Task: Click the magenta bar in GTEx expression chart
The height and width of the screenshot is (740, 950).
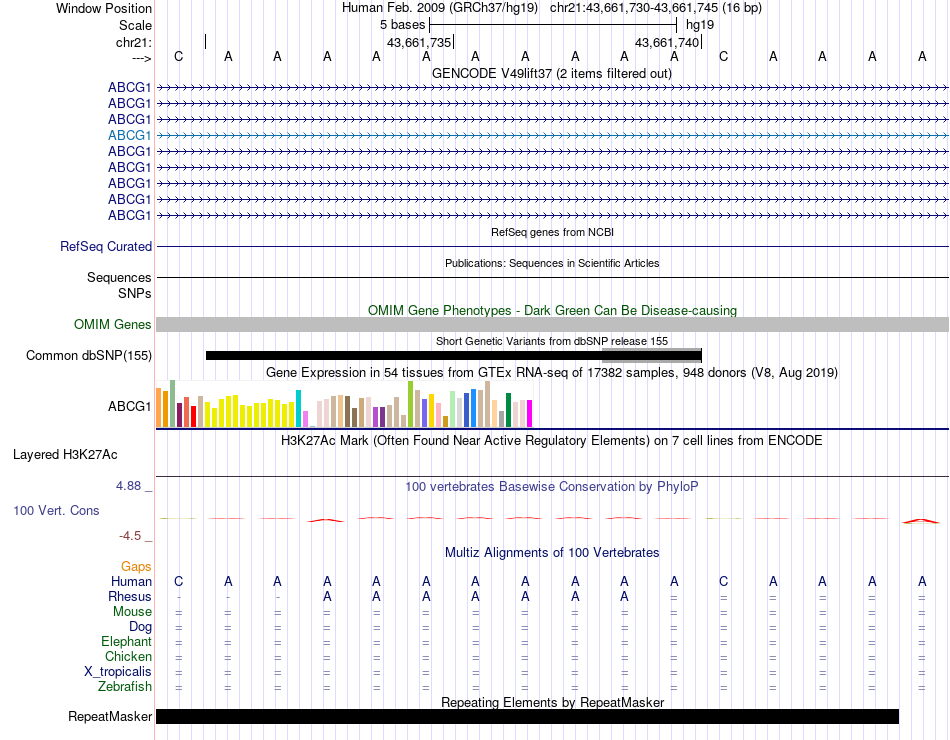Action: [x=530, y=413]
